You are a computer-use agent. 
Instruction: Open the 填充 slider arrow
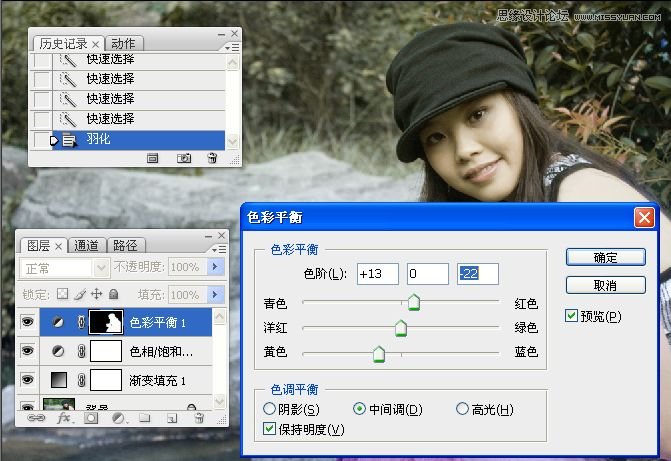[215, 294]
